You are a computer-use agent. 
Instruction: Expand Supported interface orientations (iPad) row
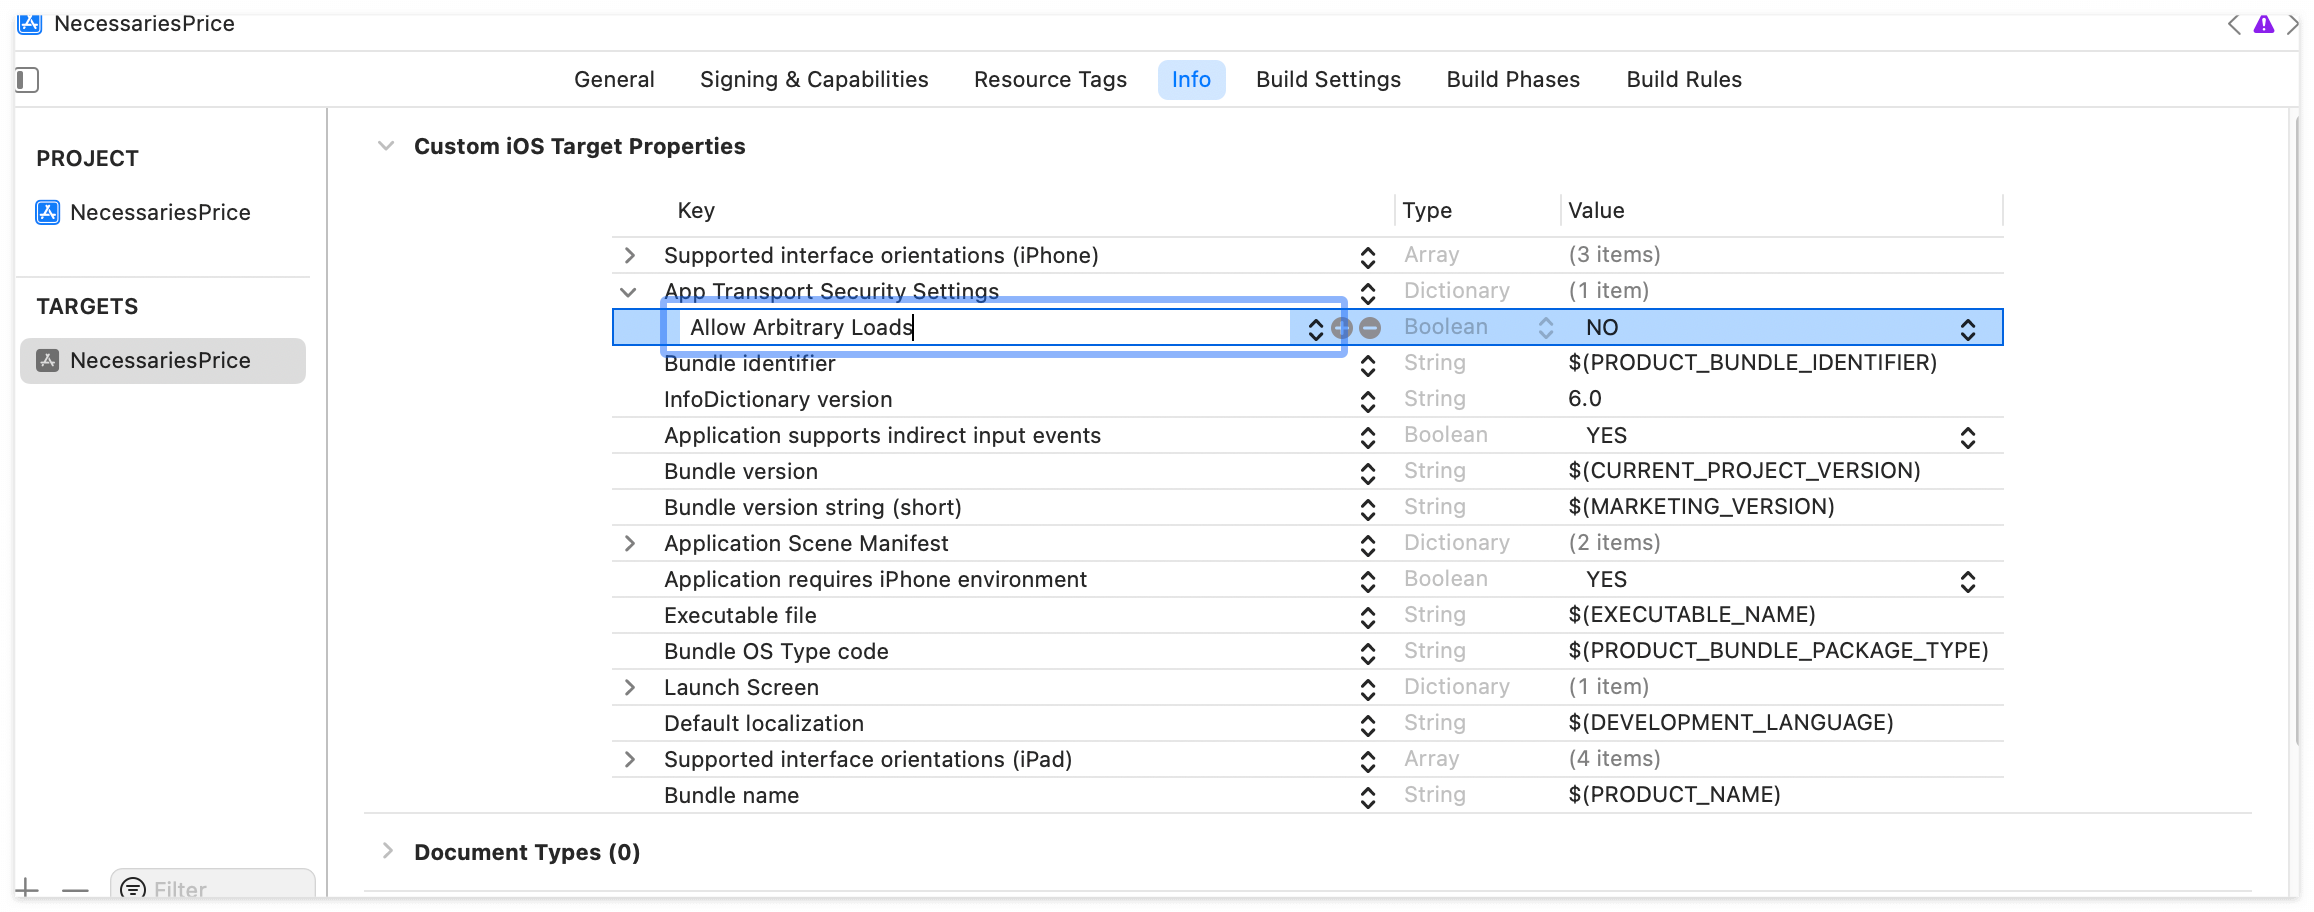[629, 759]
